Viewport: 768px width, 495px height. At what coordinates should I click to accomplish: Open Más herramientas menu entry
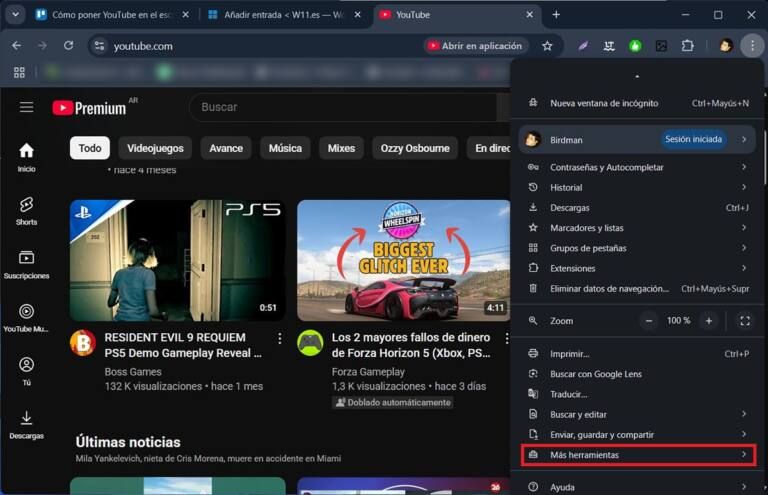pos(638,455)
